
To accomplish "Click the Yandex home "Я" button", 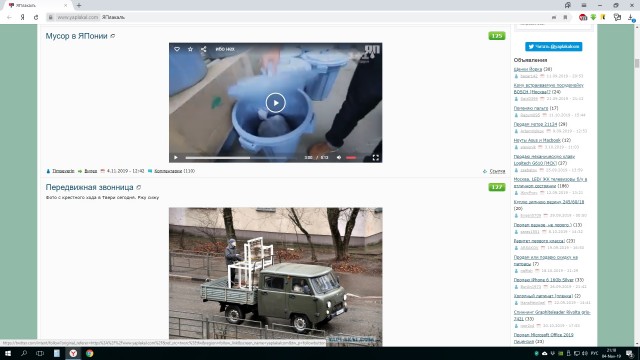I will point(22,17).
